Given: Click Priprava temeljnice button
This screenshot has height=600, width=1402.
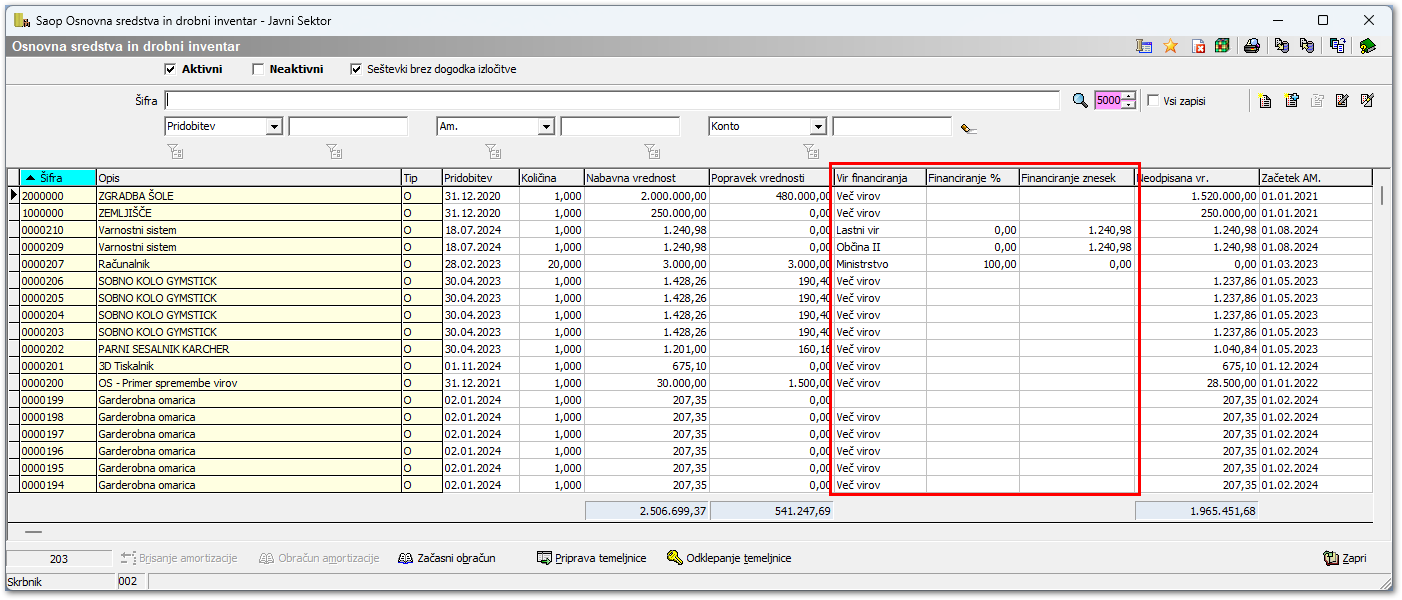Looking at the screenshot, I should pos(591,558).
